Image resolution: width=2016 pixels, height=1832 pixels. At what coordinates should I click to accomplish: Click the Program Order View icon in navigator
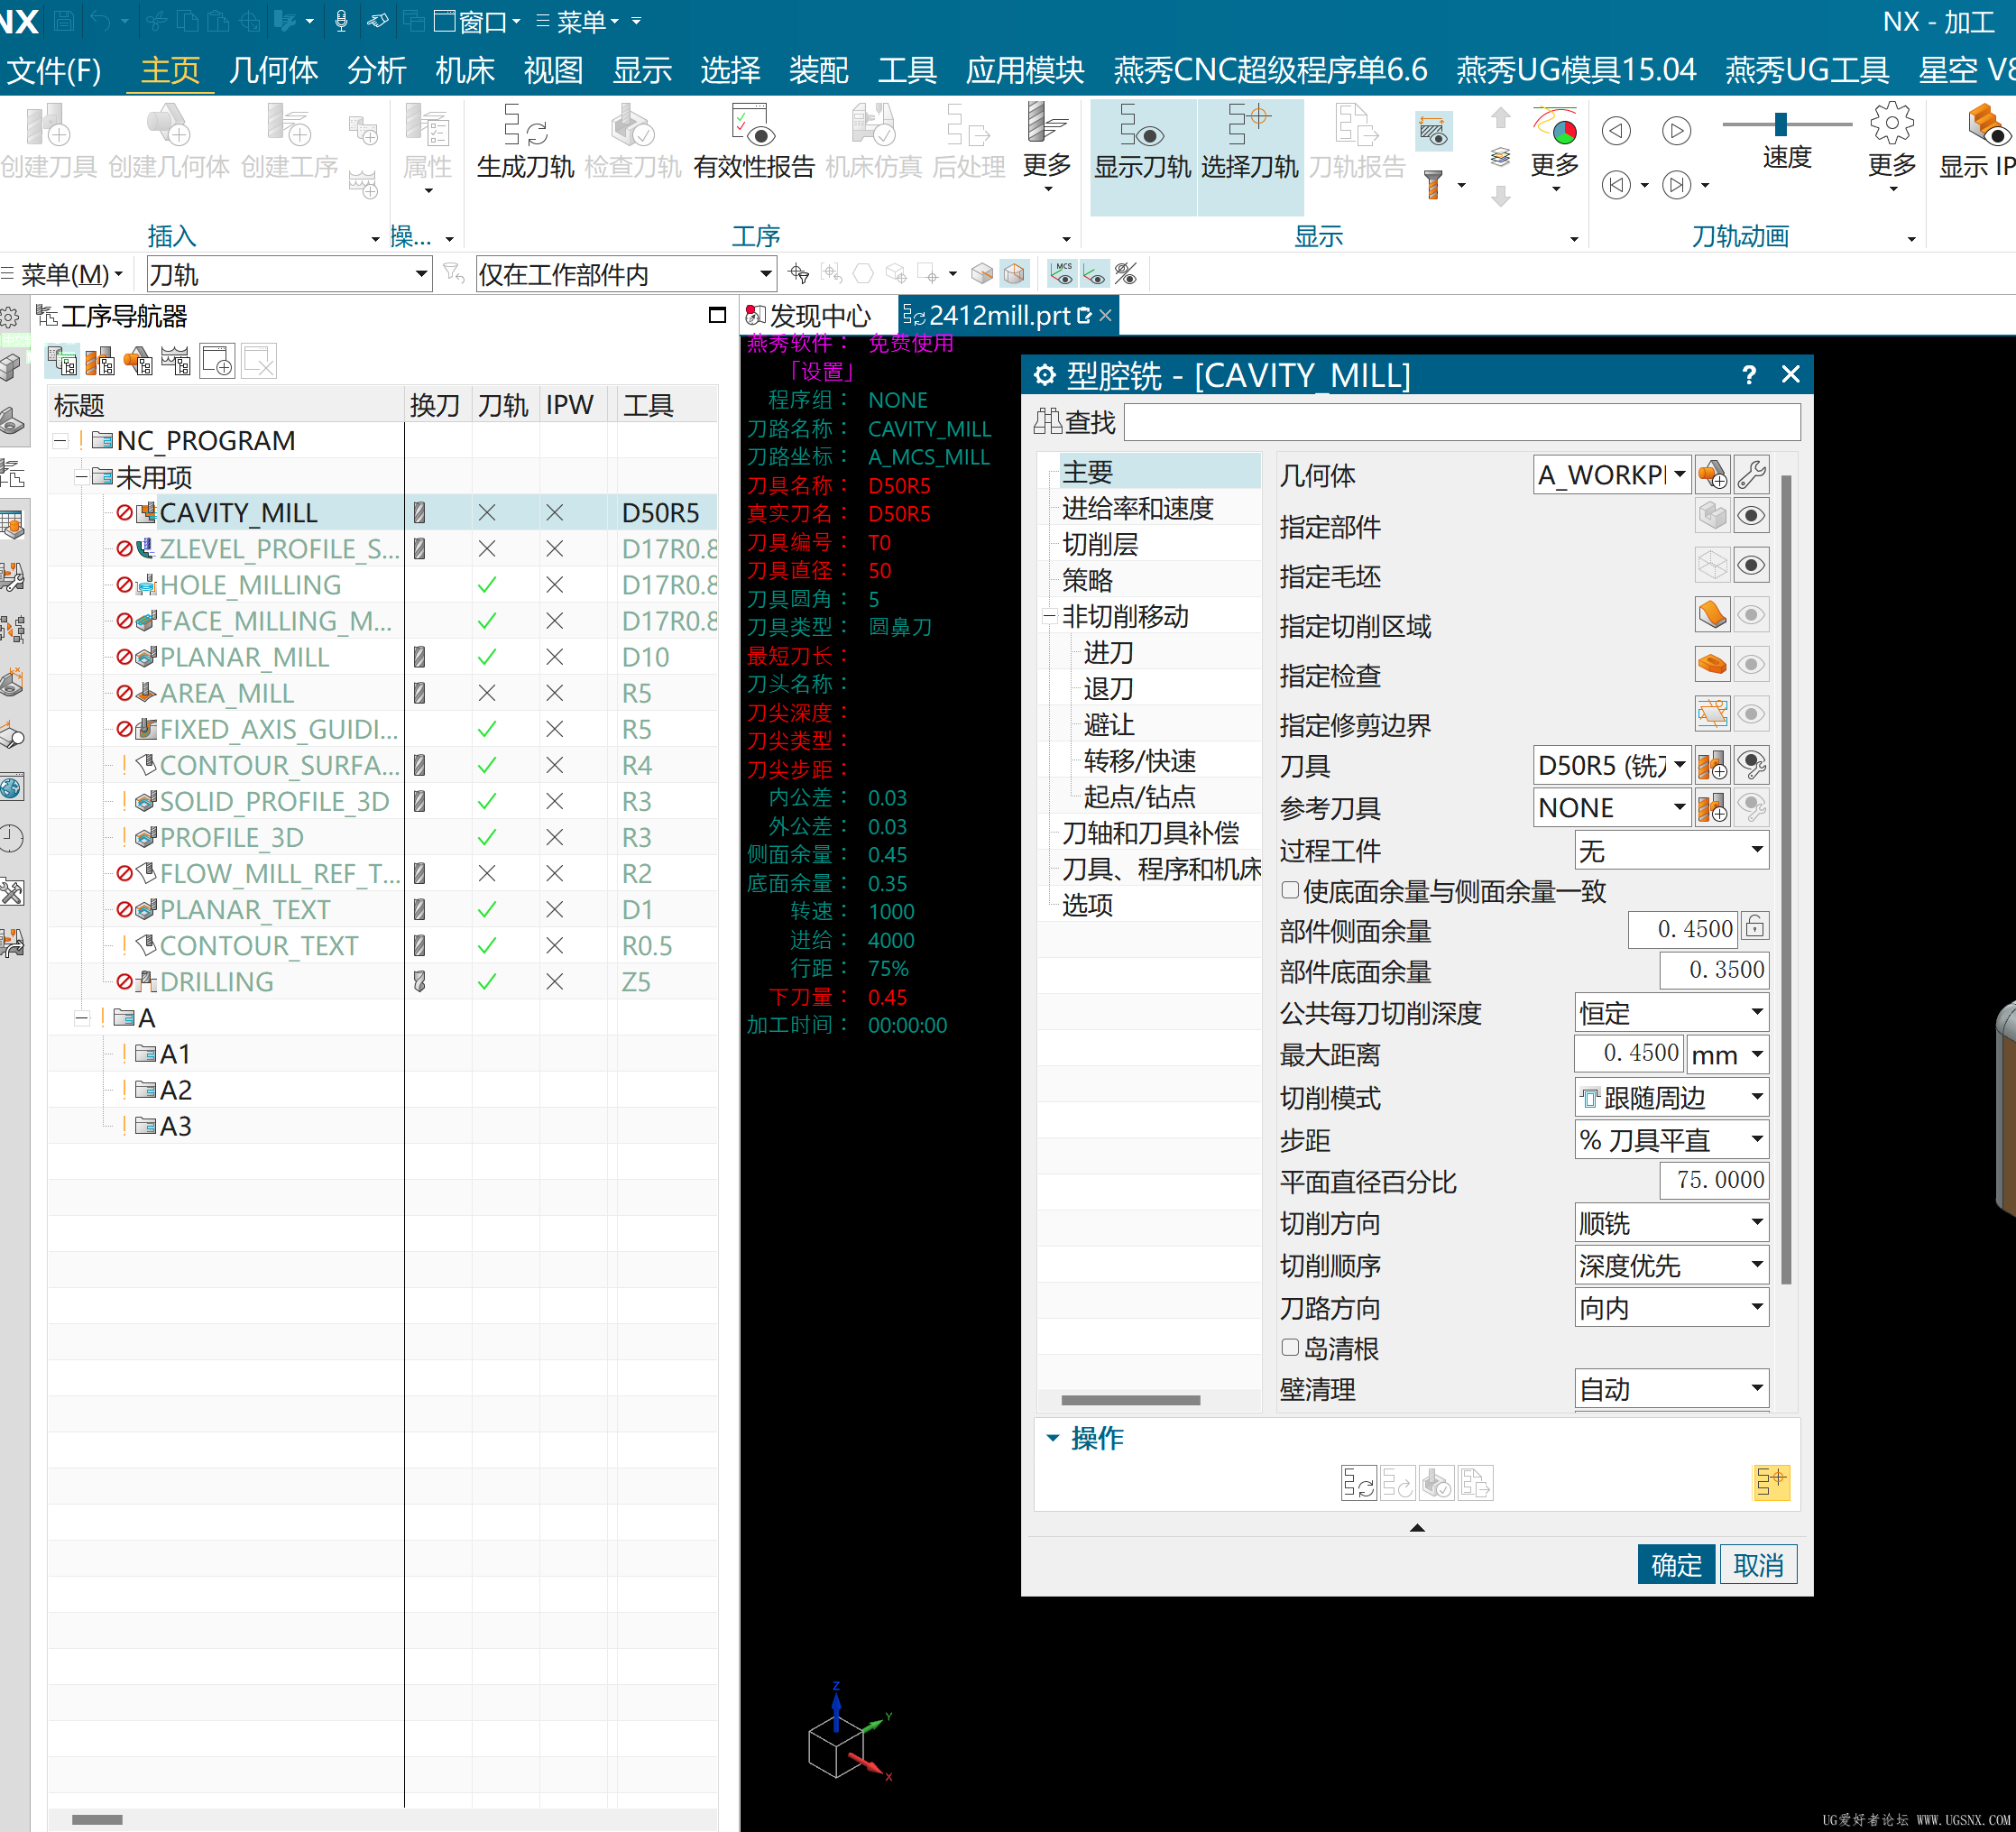click(62, 361)
